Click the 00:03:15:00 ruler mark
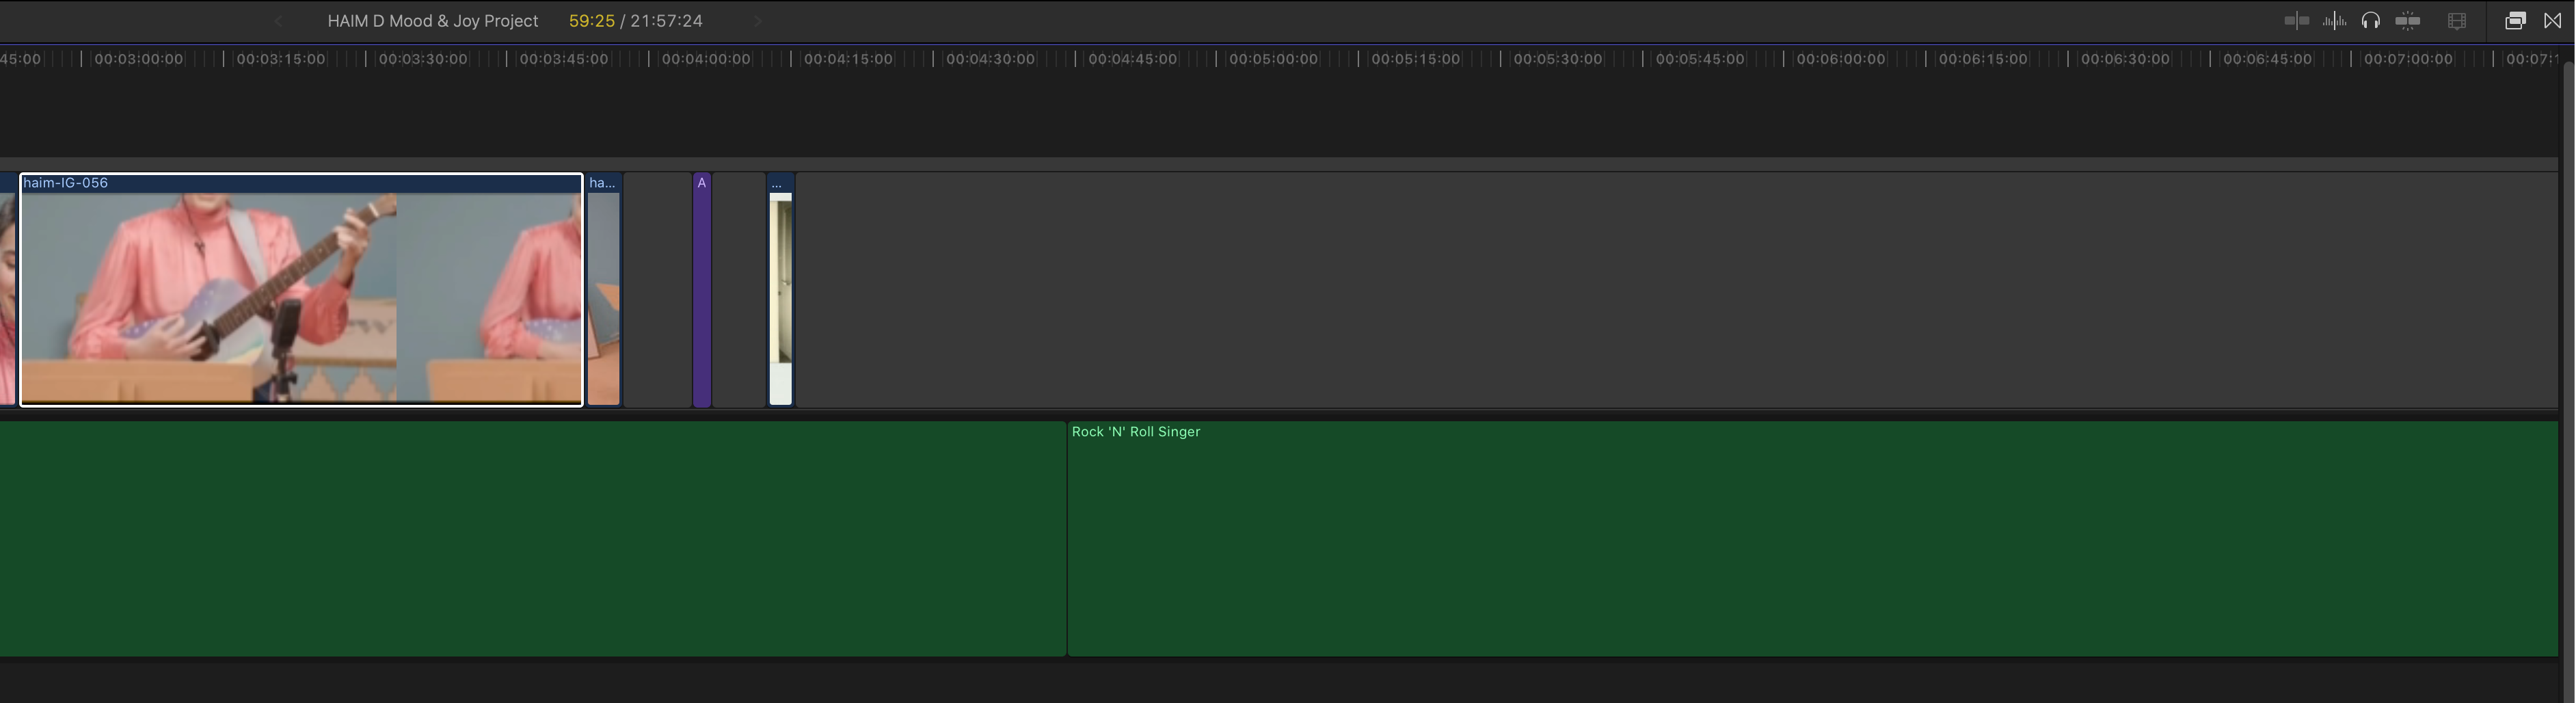The height and width of the screenshot is (703, 2576). pos(281,59)
